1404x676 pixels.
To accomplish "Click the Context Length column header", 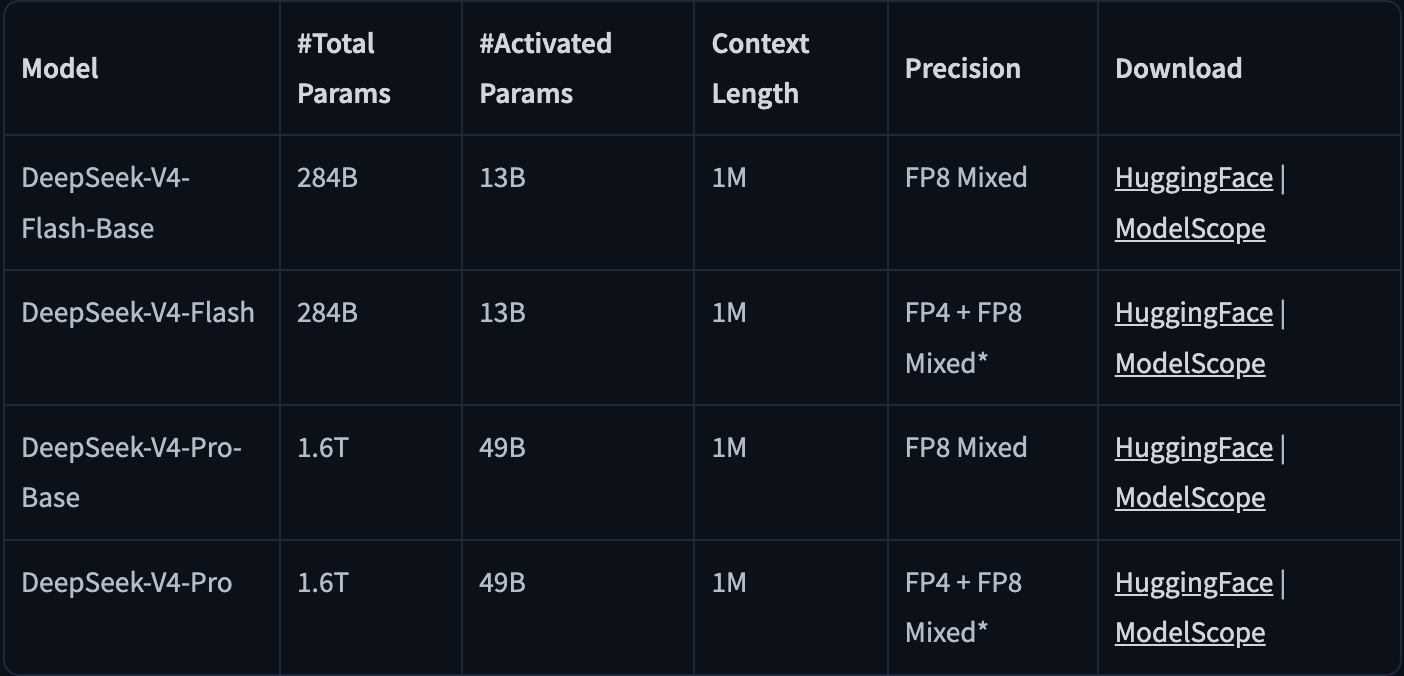I will click(760, 69).
